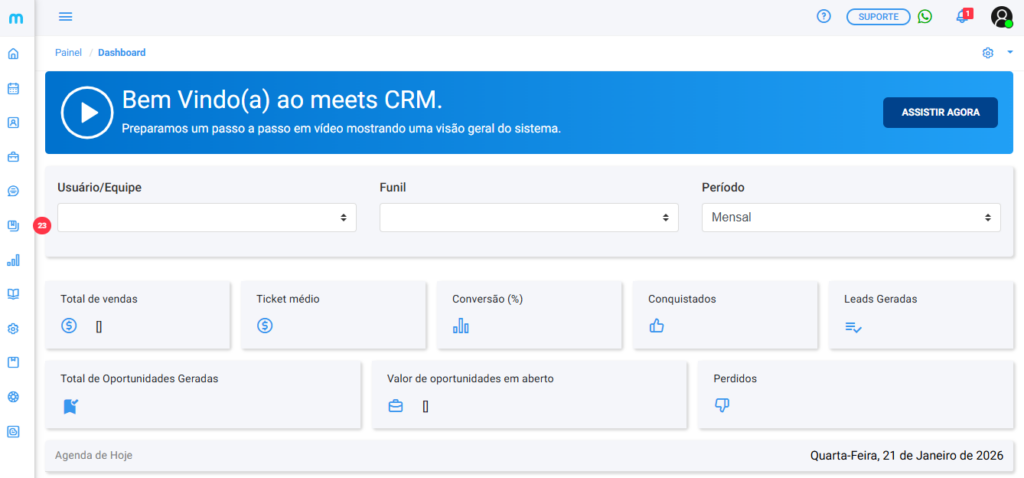Play the welcome video circle button
The image size is (1024, 478).
[x=86, y=112]
